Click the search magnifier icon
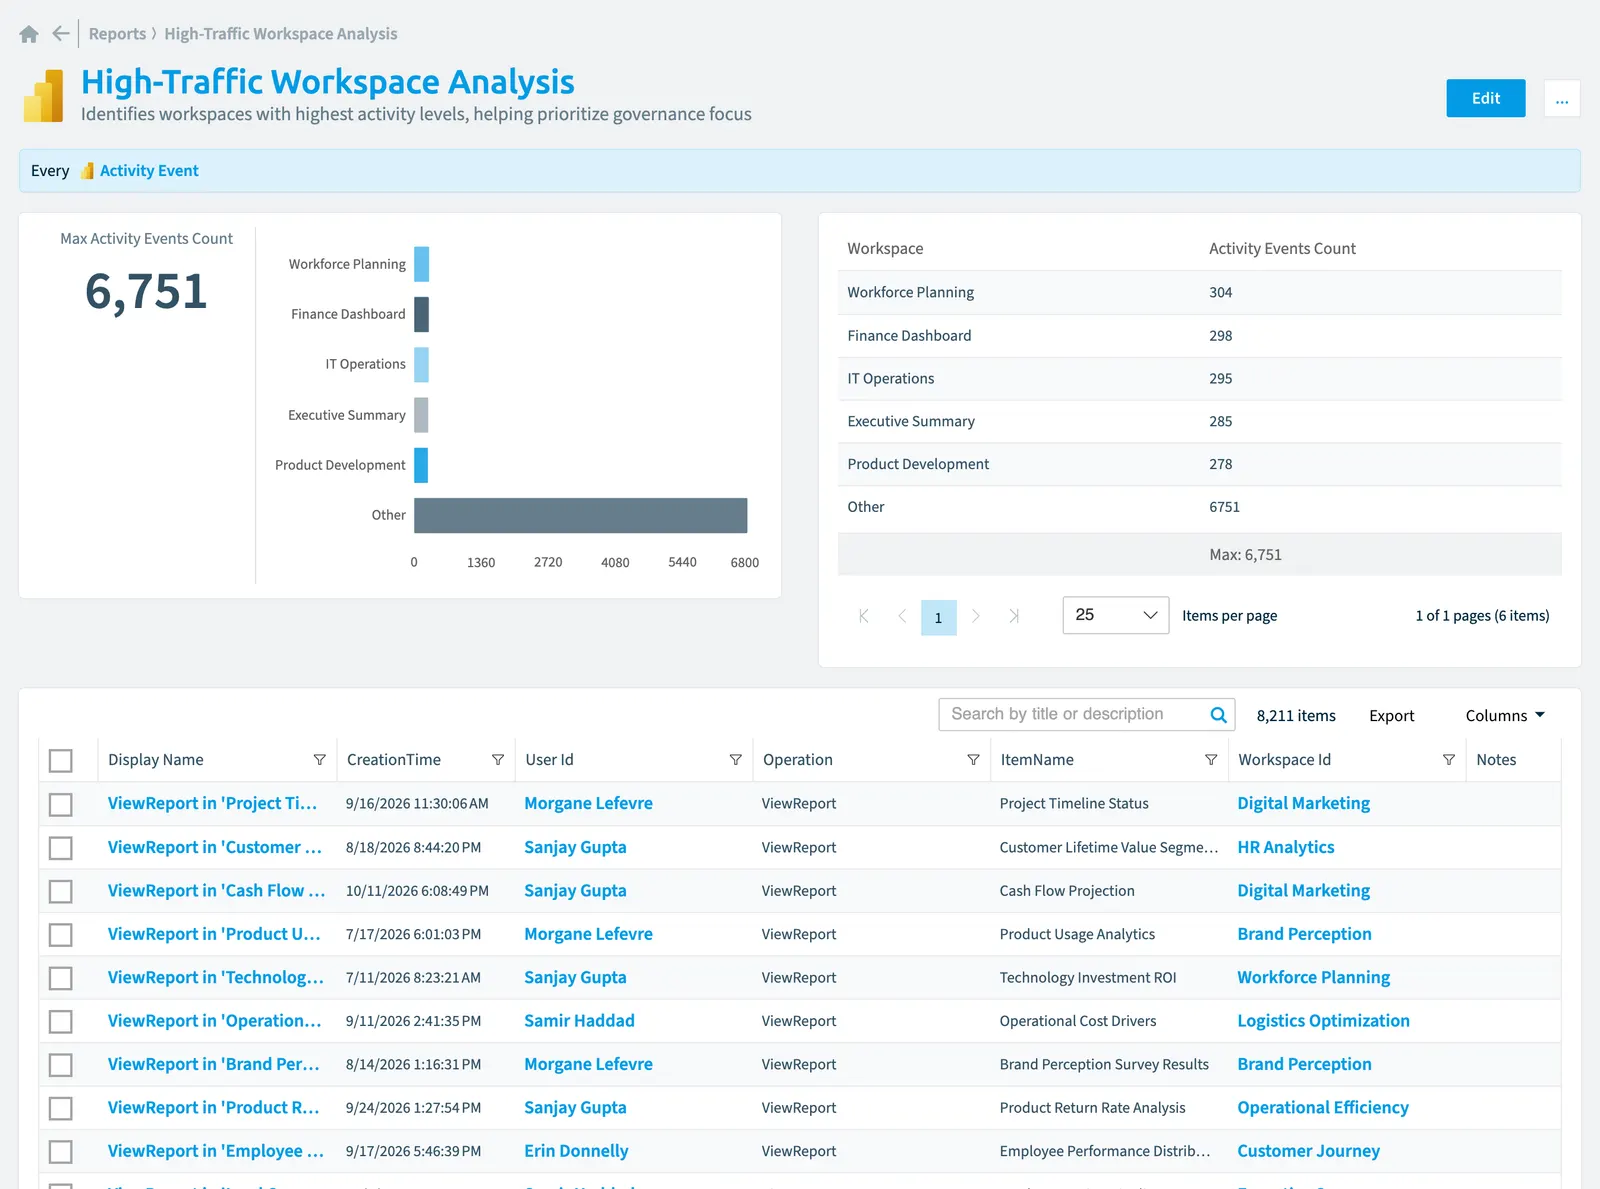1600x1189 pixels. point(1218,715)
